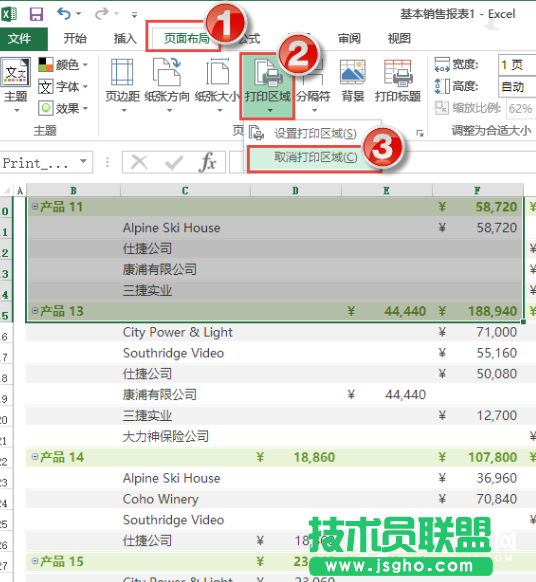Open the Undo history dropdown arrow
This screenshot has height=582, width=536.
[x=78, y=14]
